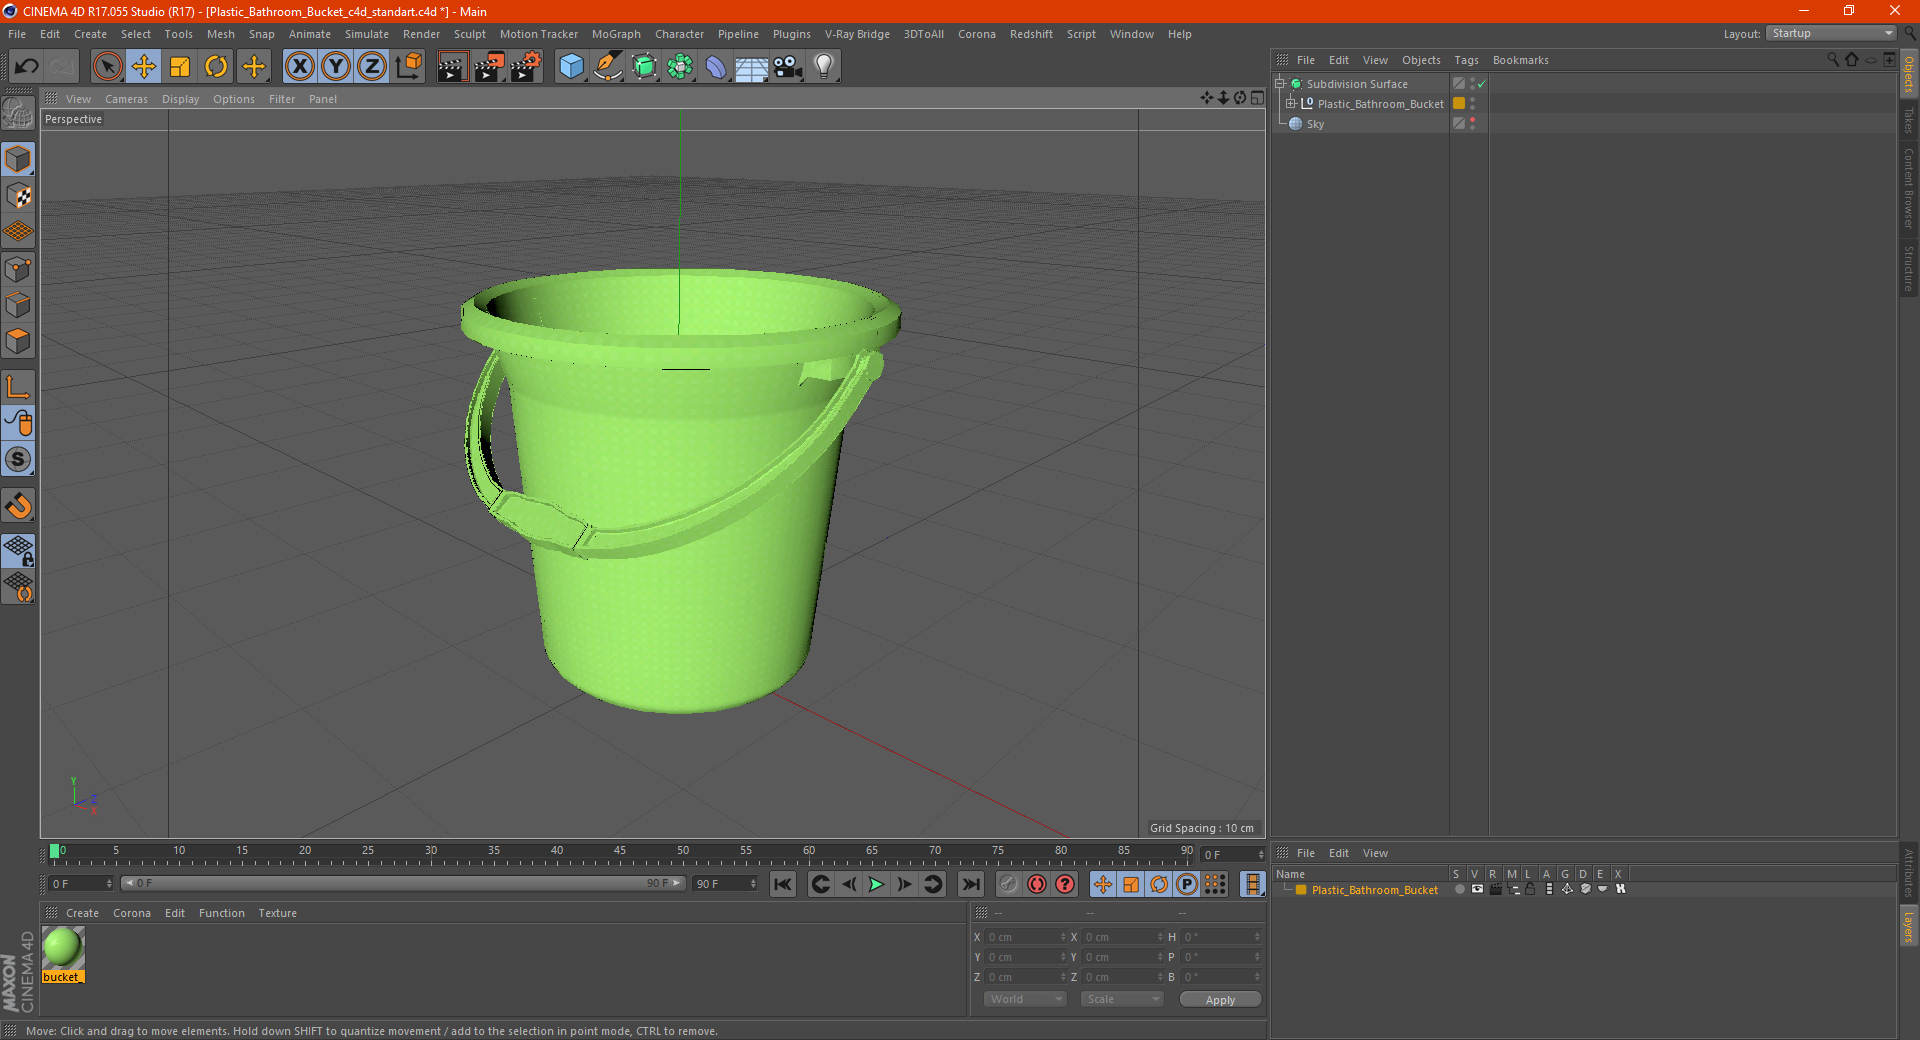This screenshot has height=1040, width=1920.
Task: Toggle Subdivision Surface enable checkmark
Action: tap(1482, 84)
